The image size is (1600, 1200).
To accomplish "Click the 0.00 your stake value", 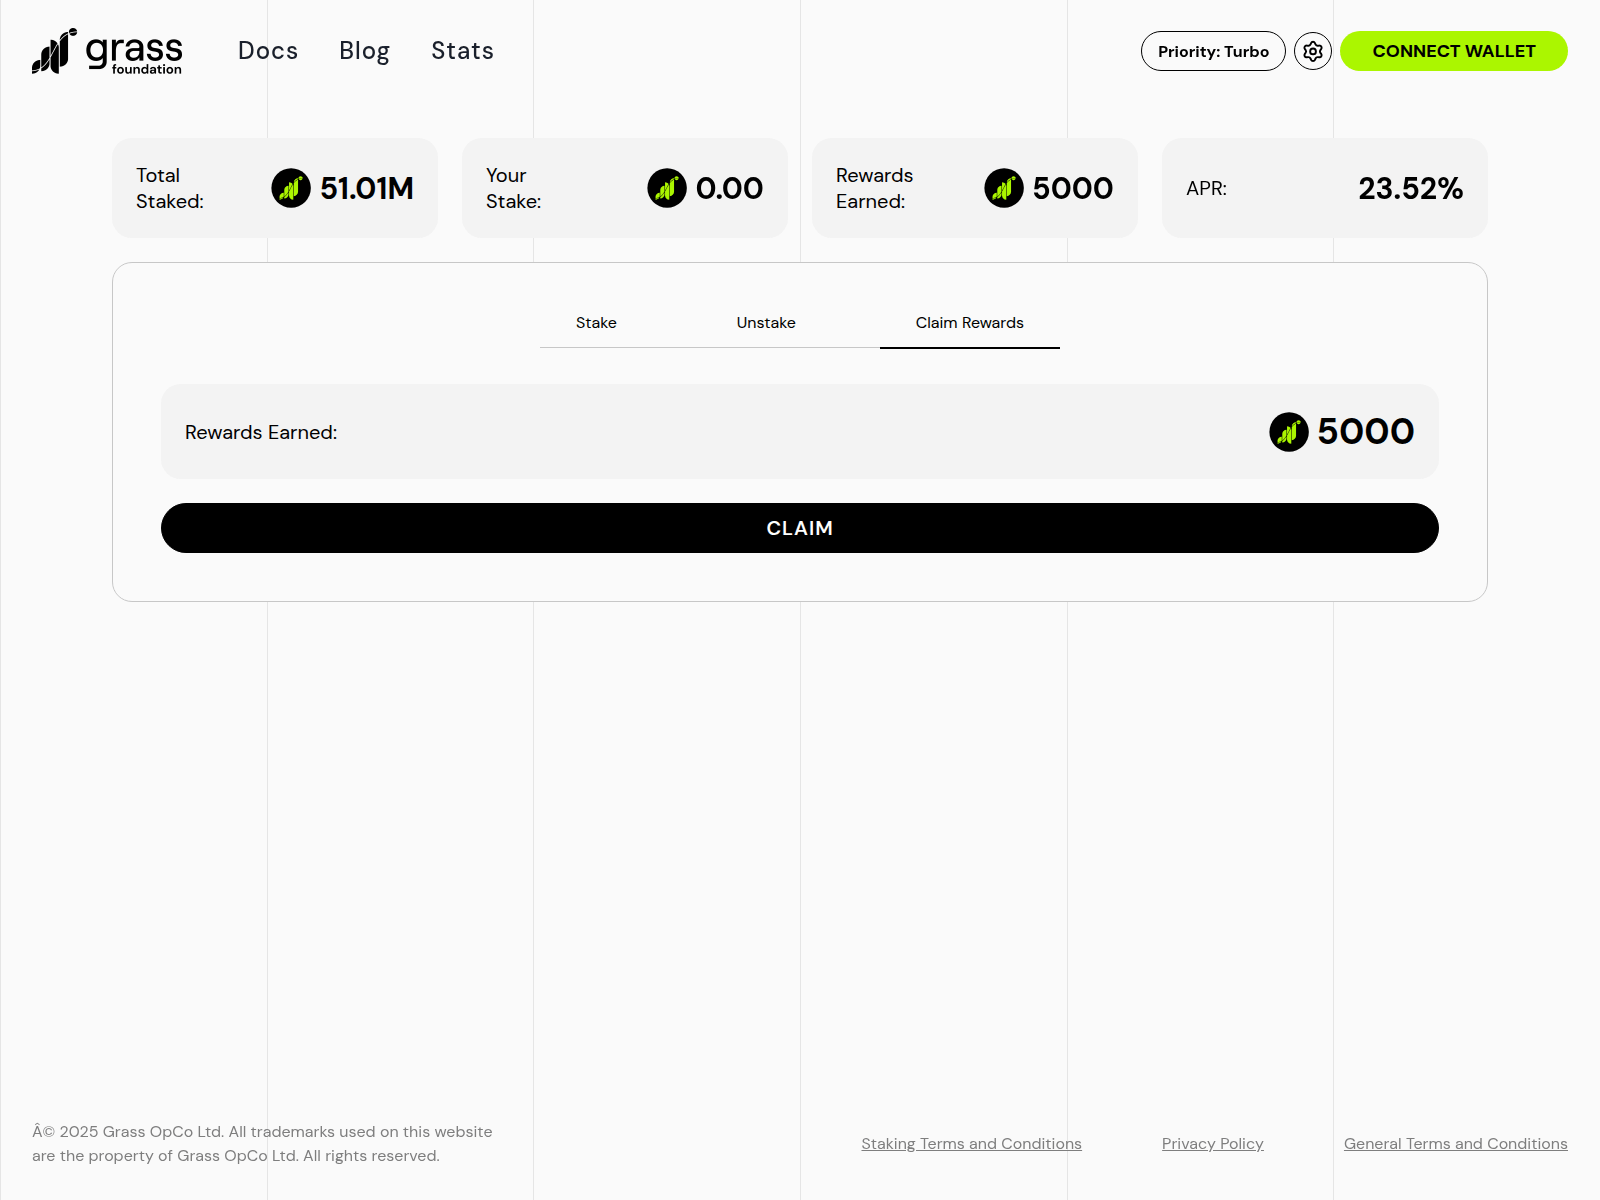I will click(729, 188).
